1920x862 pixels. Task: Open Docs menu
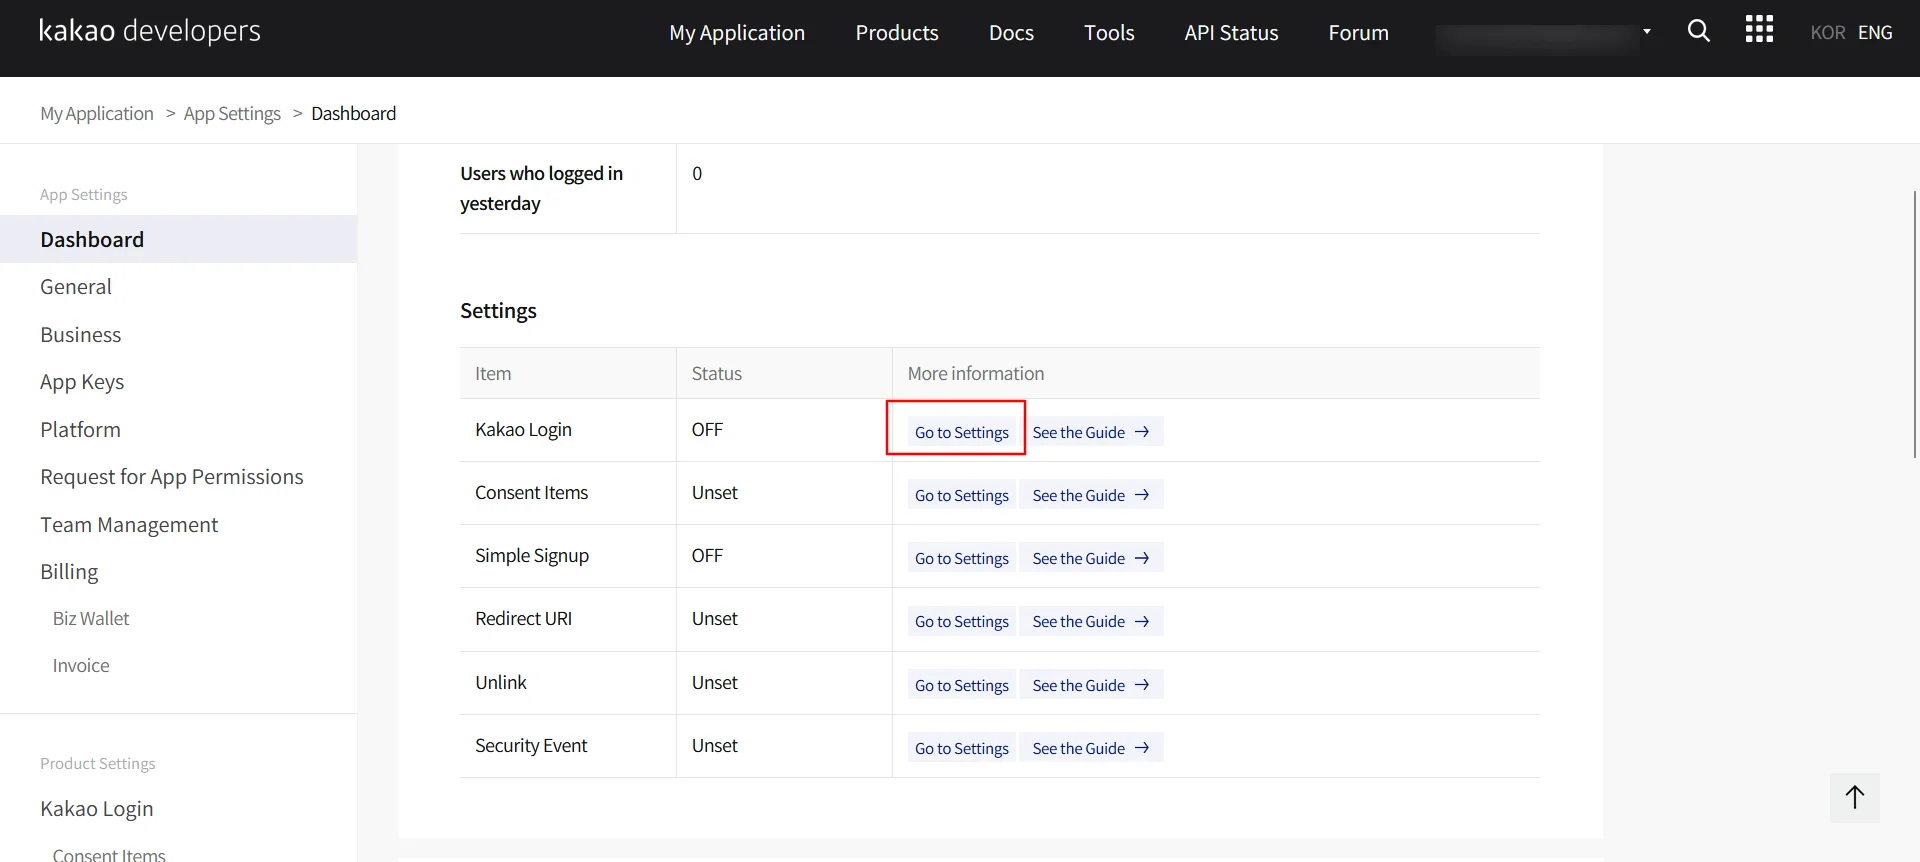coord(1011,33)
